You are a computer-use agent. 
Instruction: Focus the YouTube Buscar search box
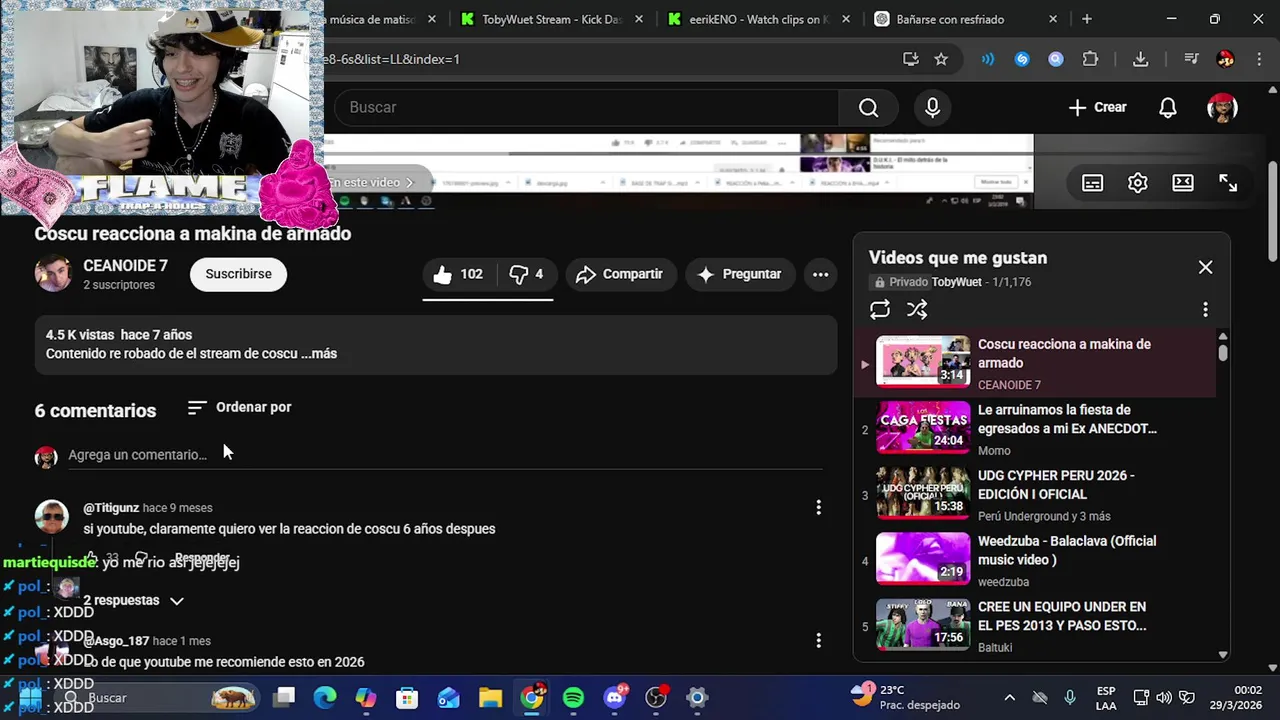(588, 108)
